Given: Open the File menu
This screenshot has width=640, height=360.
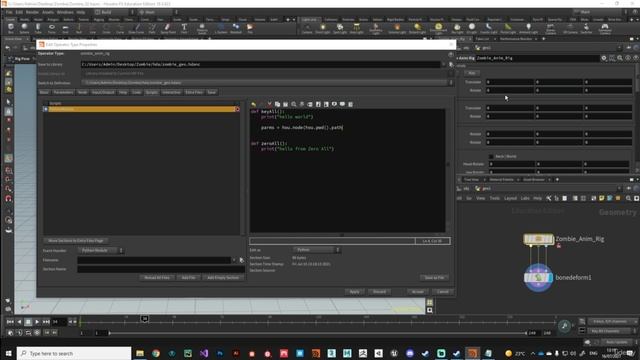Looking at the screenshot, I should [x=9, y=12].
